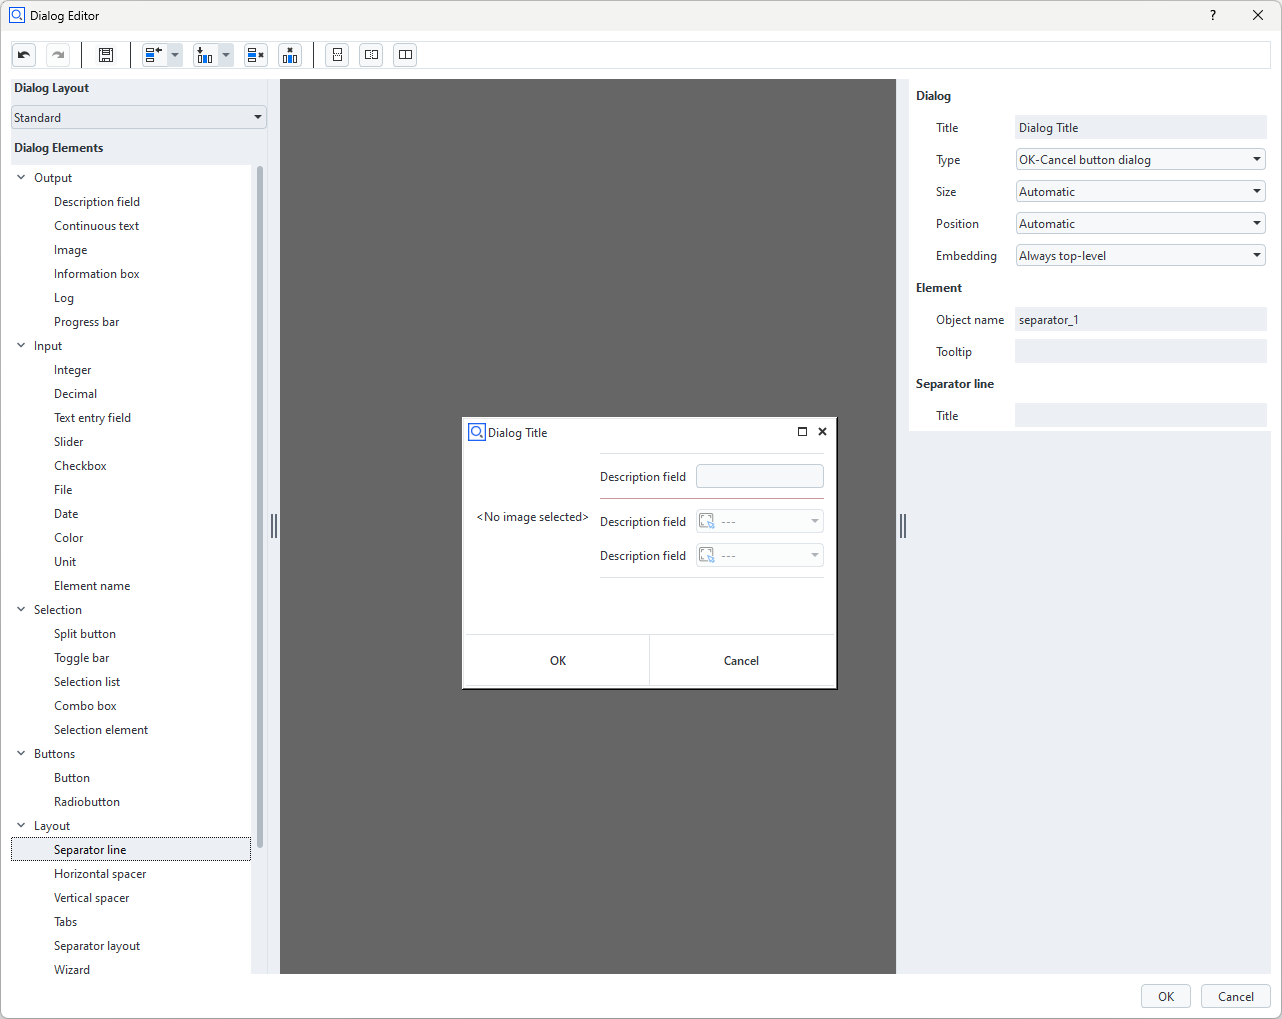Click the left panel splitter handle
This screenshot has height=1019, width=1282.
274,525
